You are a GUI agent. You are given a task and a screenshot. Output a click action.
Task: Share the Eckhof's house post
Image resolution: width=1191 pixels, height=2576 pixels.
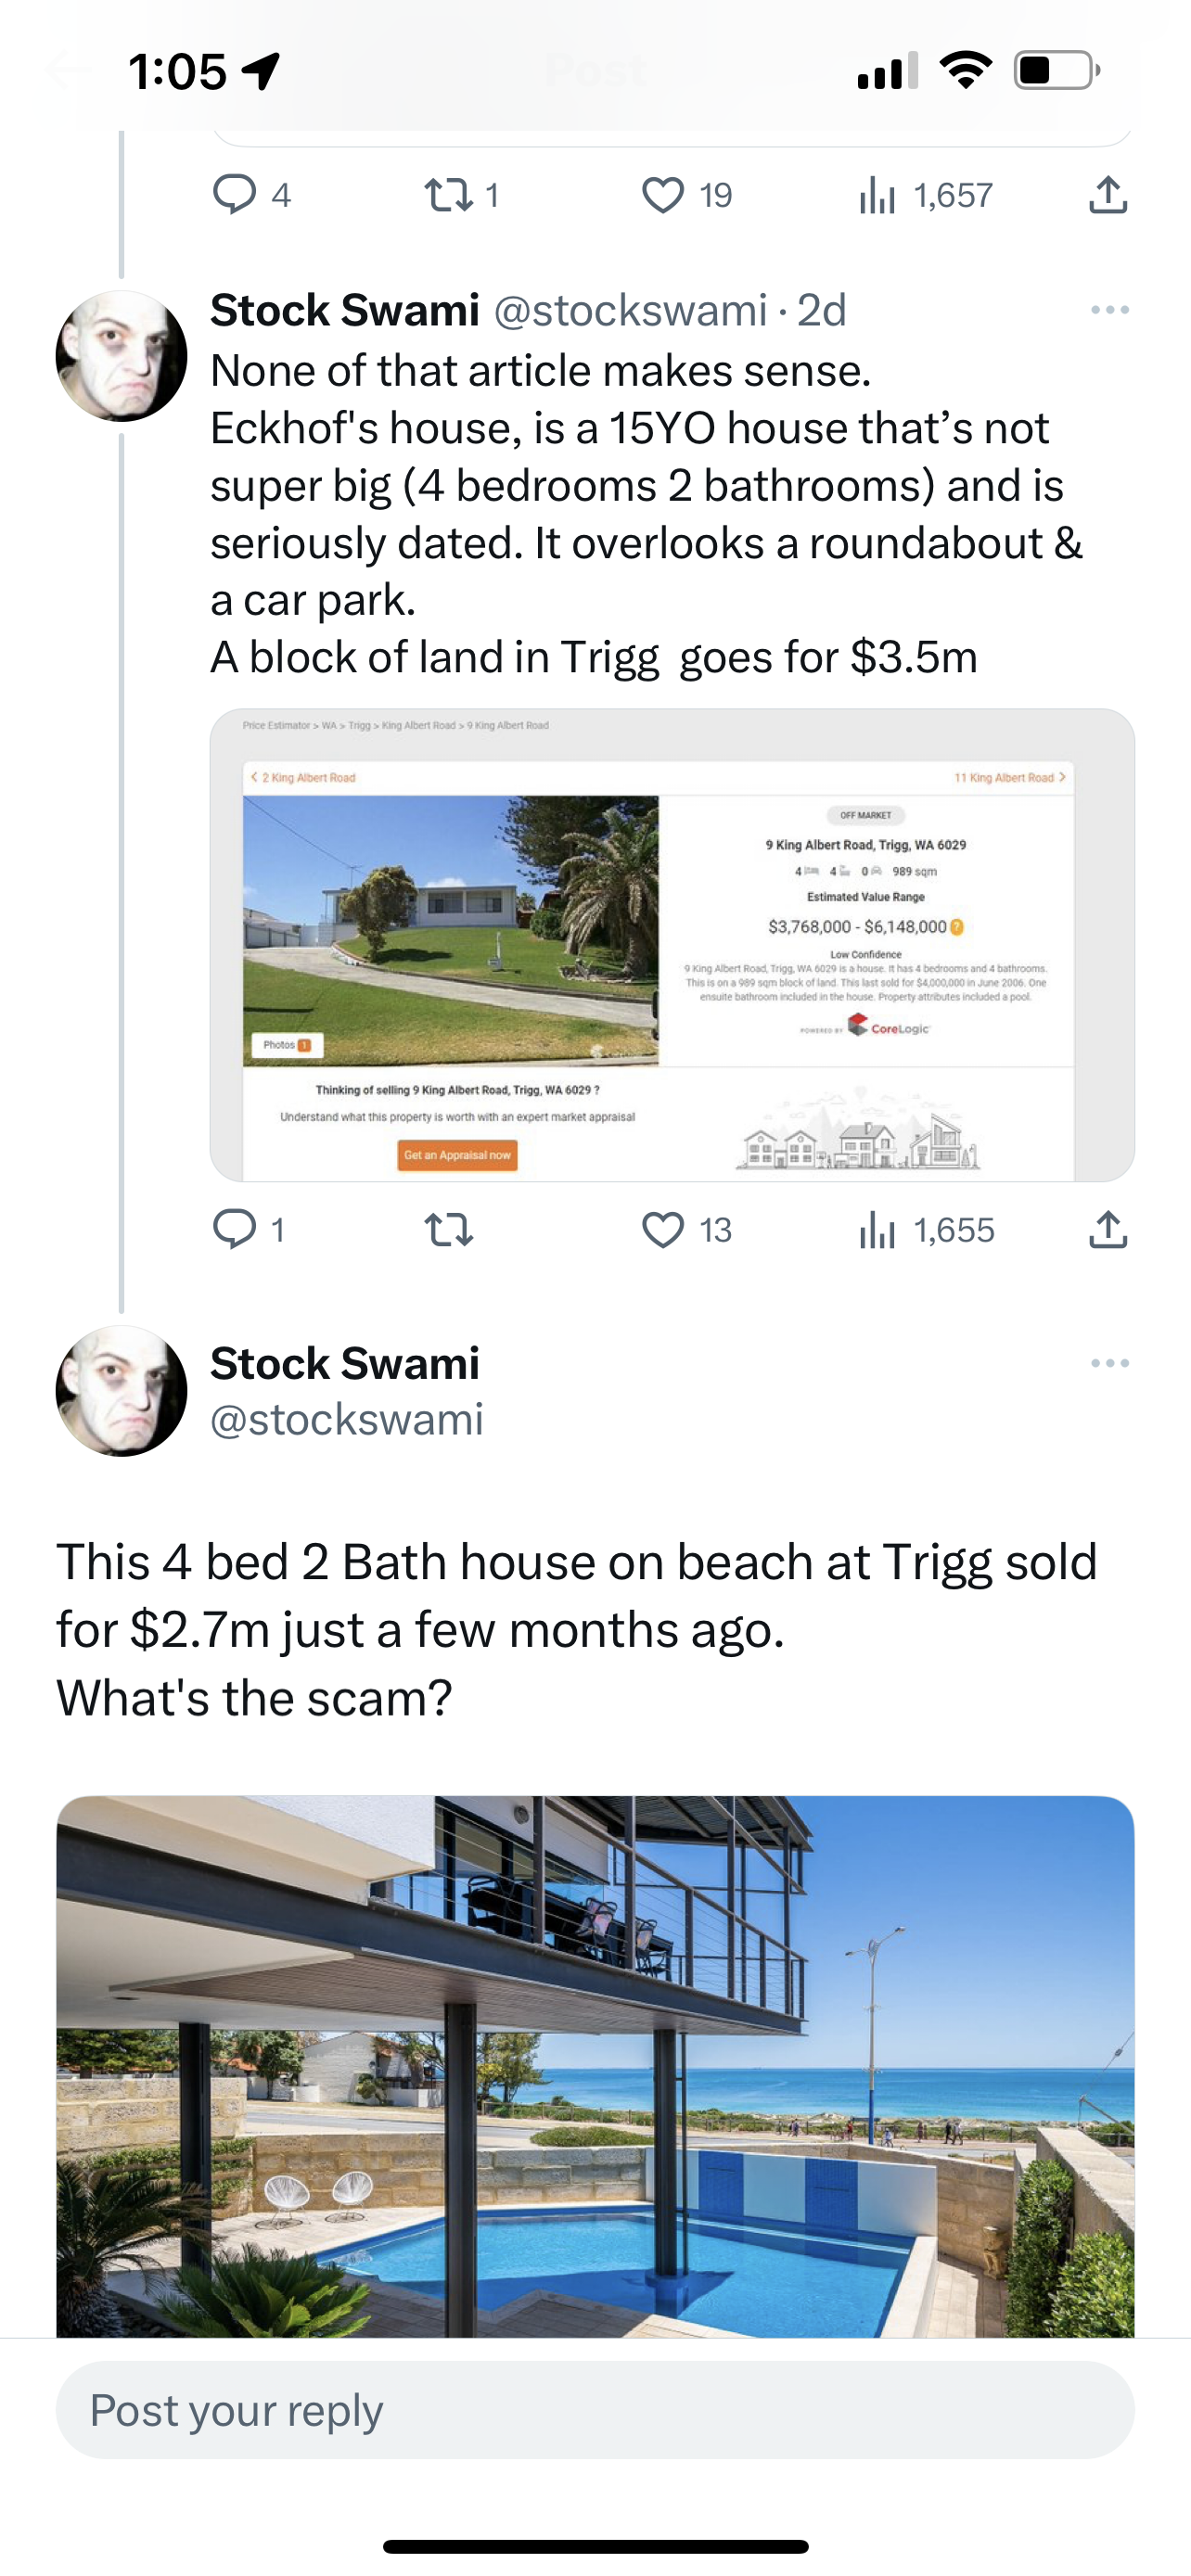pyautogui.click(x=1107, y=1229)
